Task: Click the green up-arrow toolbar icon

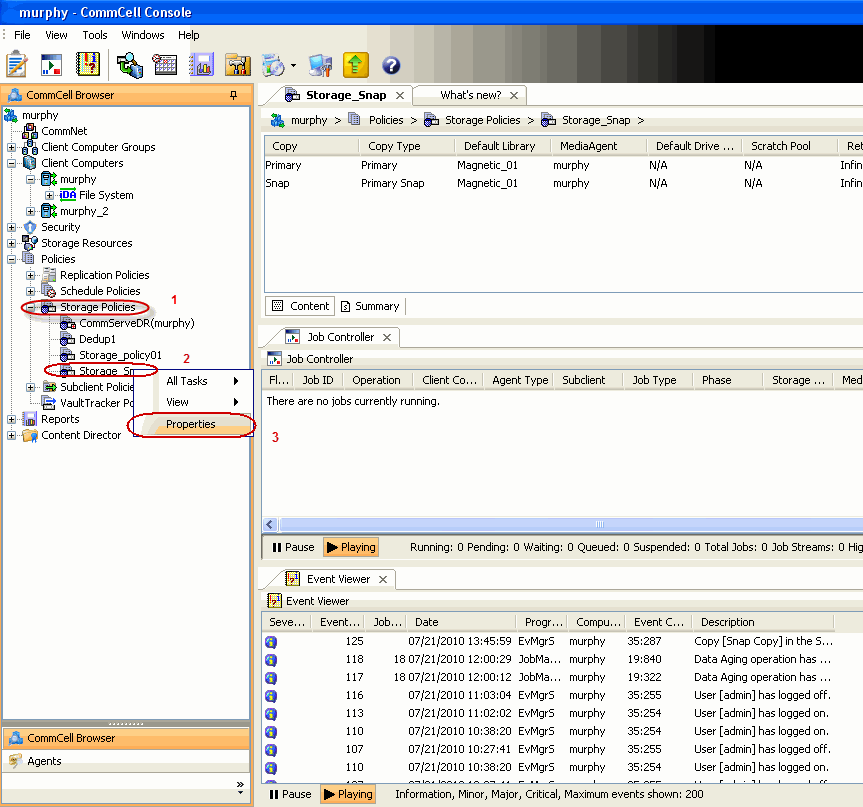Action: (356, 65)
